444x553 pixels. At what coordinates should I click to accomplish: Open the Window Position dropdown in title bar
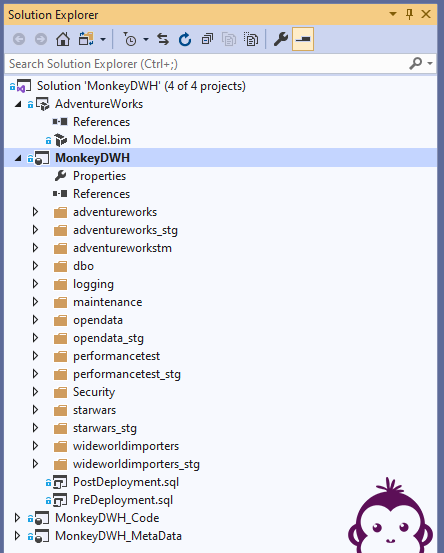(393, 14)
